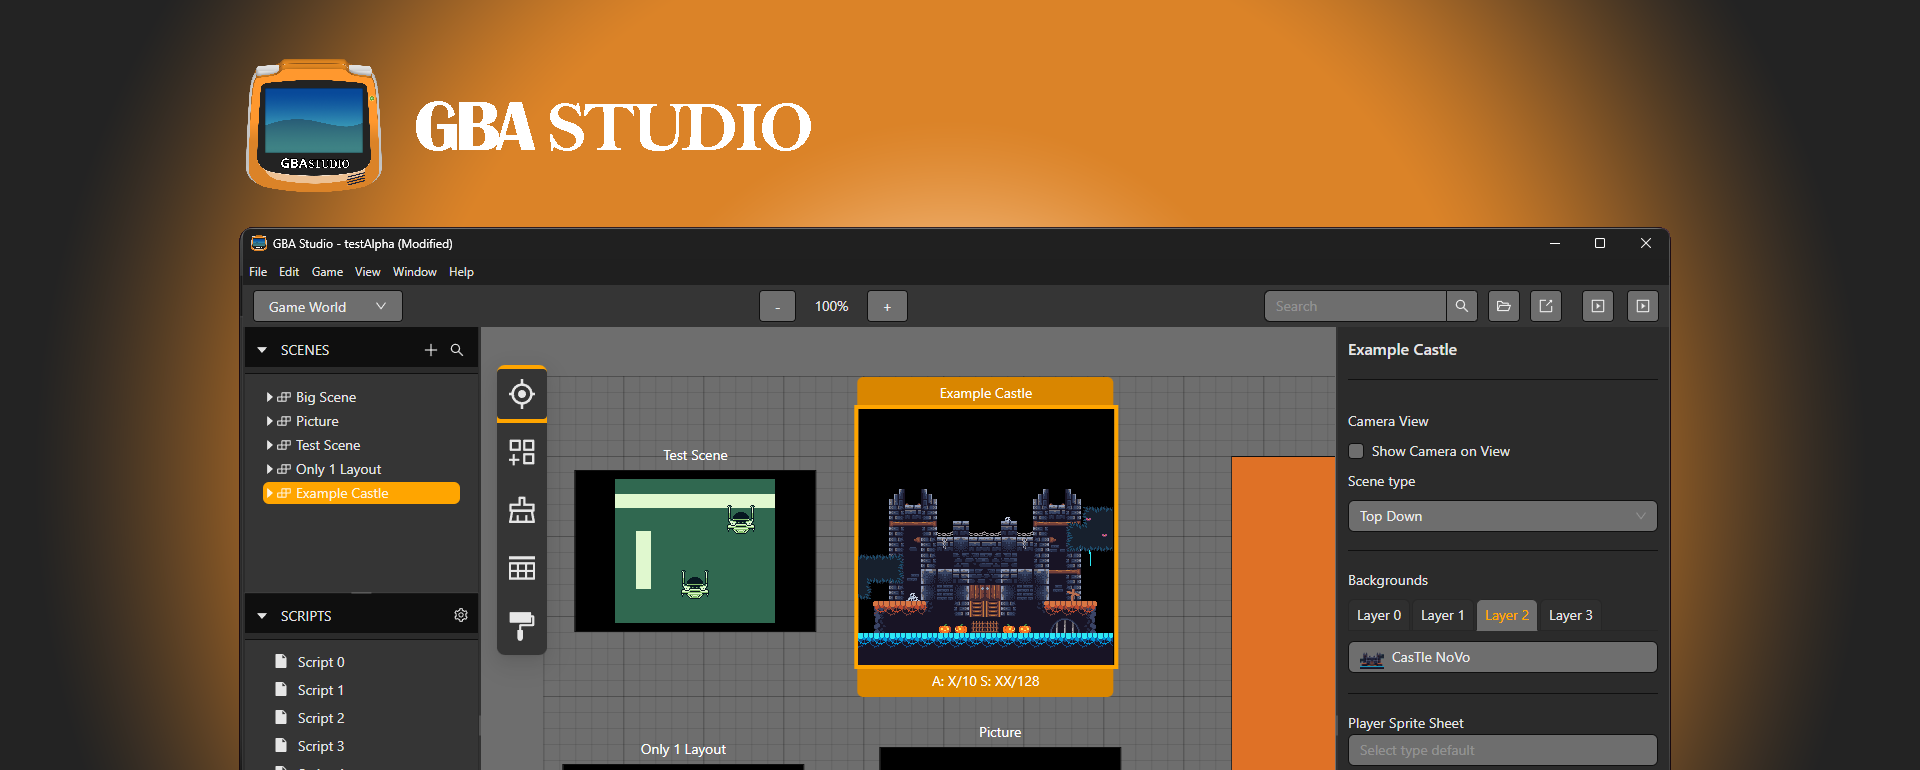Click the Search input field
This screenshot has width=1920, height=770.
pos(1355,306)
